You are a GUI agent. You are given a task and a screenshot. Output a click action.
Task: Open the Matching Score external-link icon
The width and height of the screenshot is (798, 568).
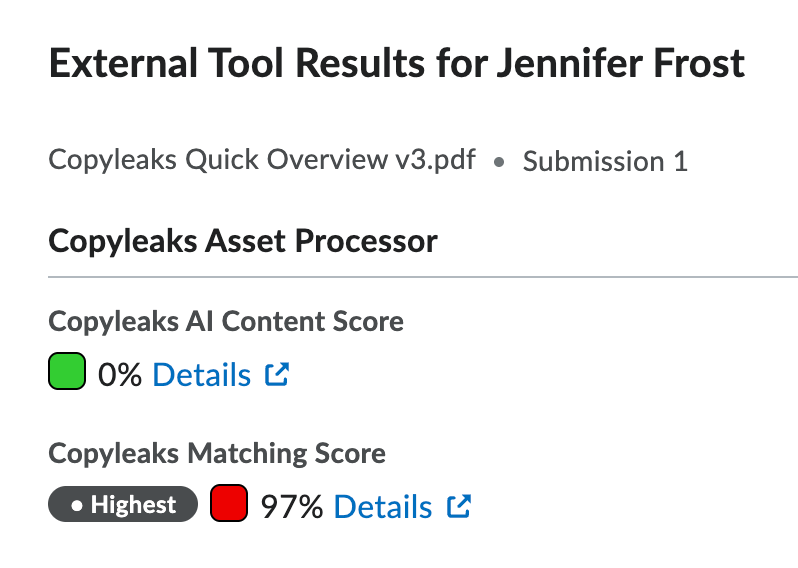(x=459, y=506)
